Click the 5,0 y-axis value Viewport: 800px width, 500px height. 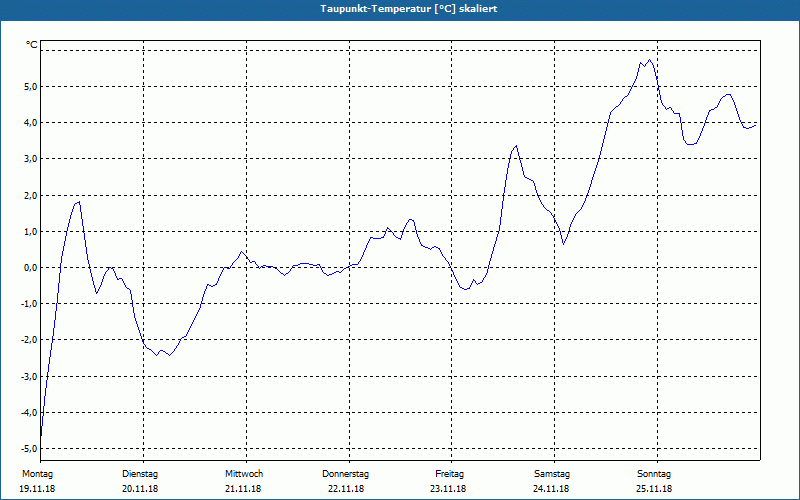click(x=31, y=86)
